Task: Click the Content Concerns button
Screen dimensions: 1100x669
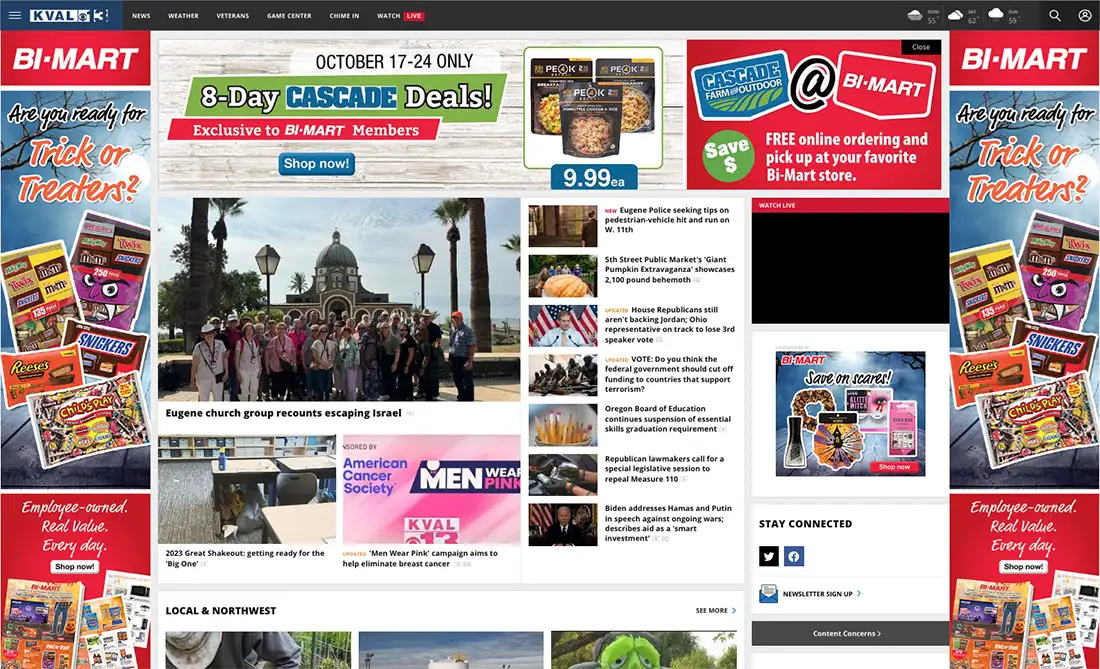Action: pos(850,633)
